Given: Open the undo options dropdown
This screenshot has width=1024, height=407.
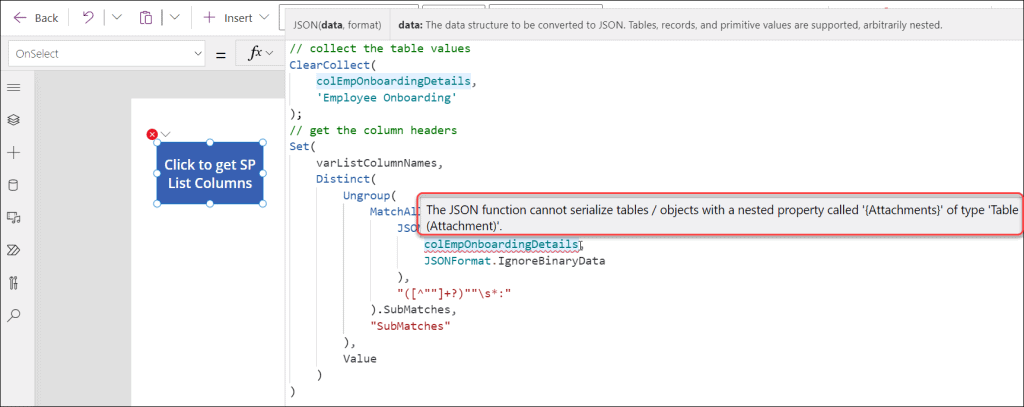Looking at the screenshot, I should coord(117,18).
